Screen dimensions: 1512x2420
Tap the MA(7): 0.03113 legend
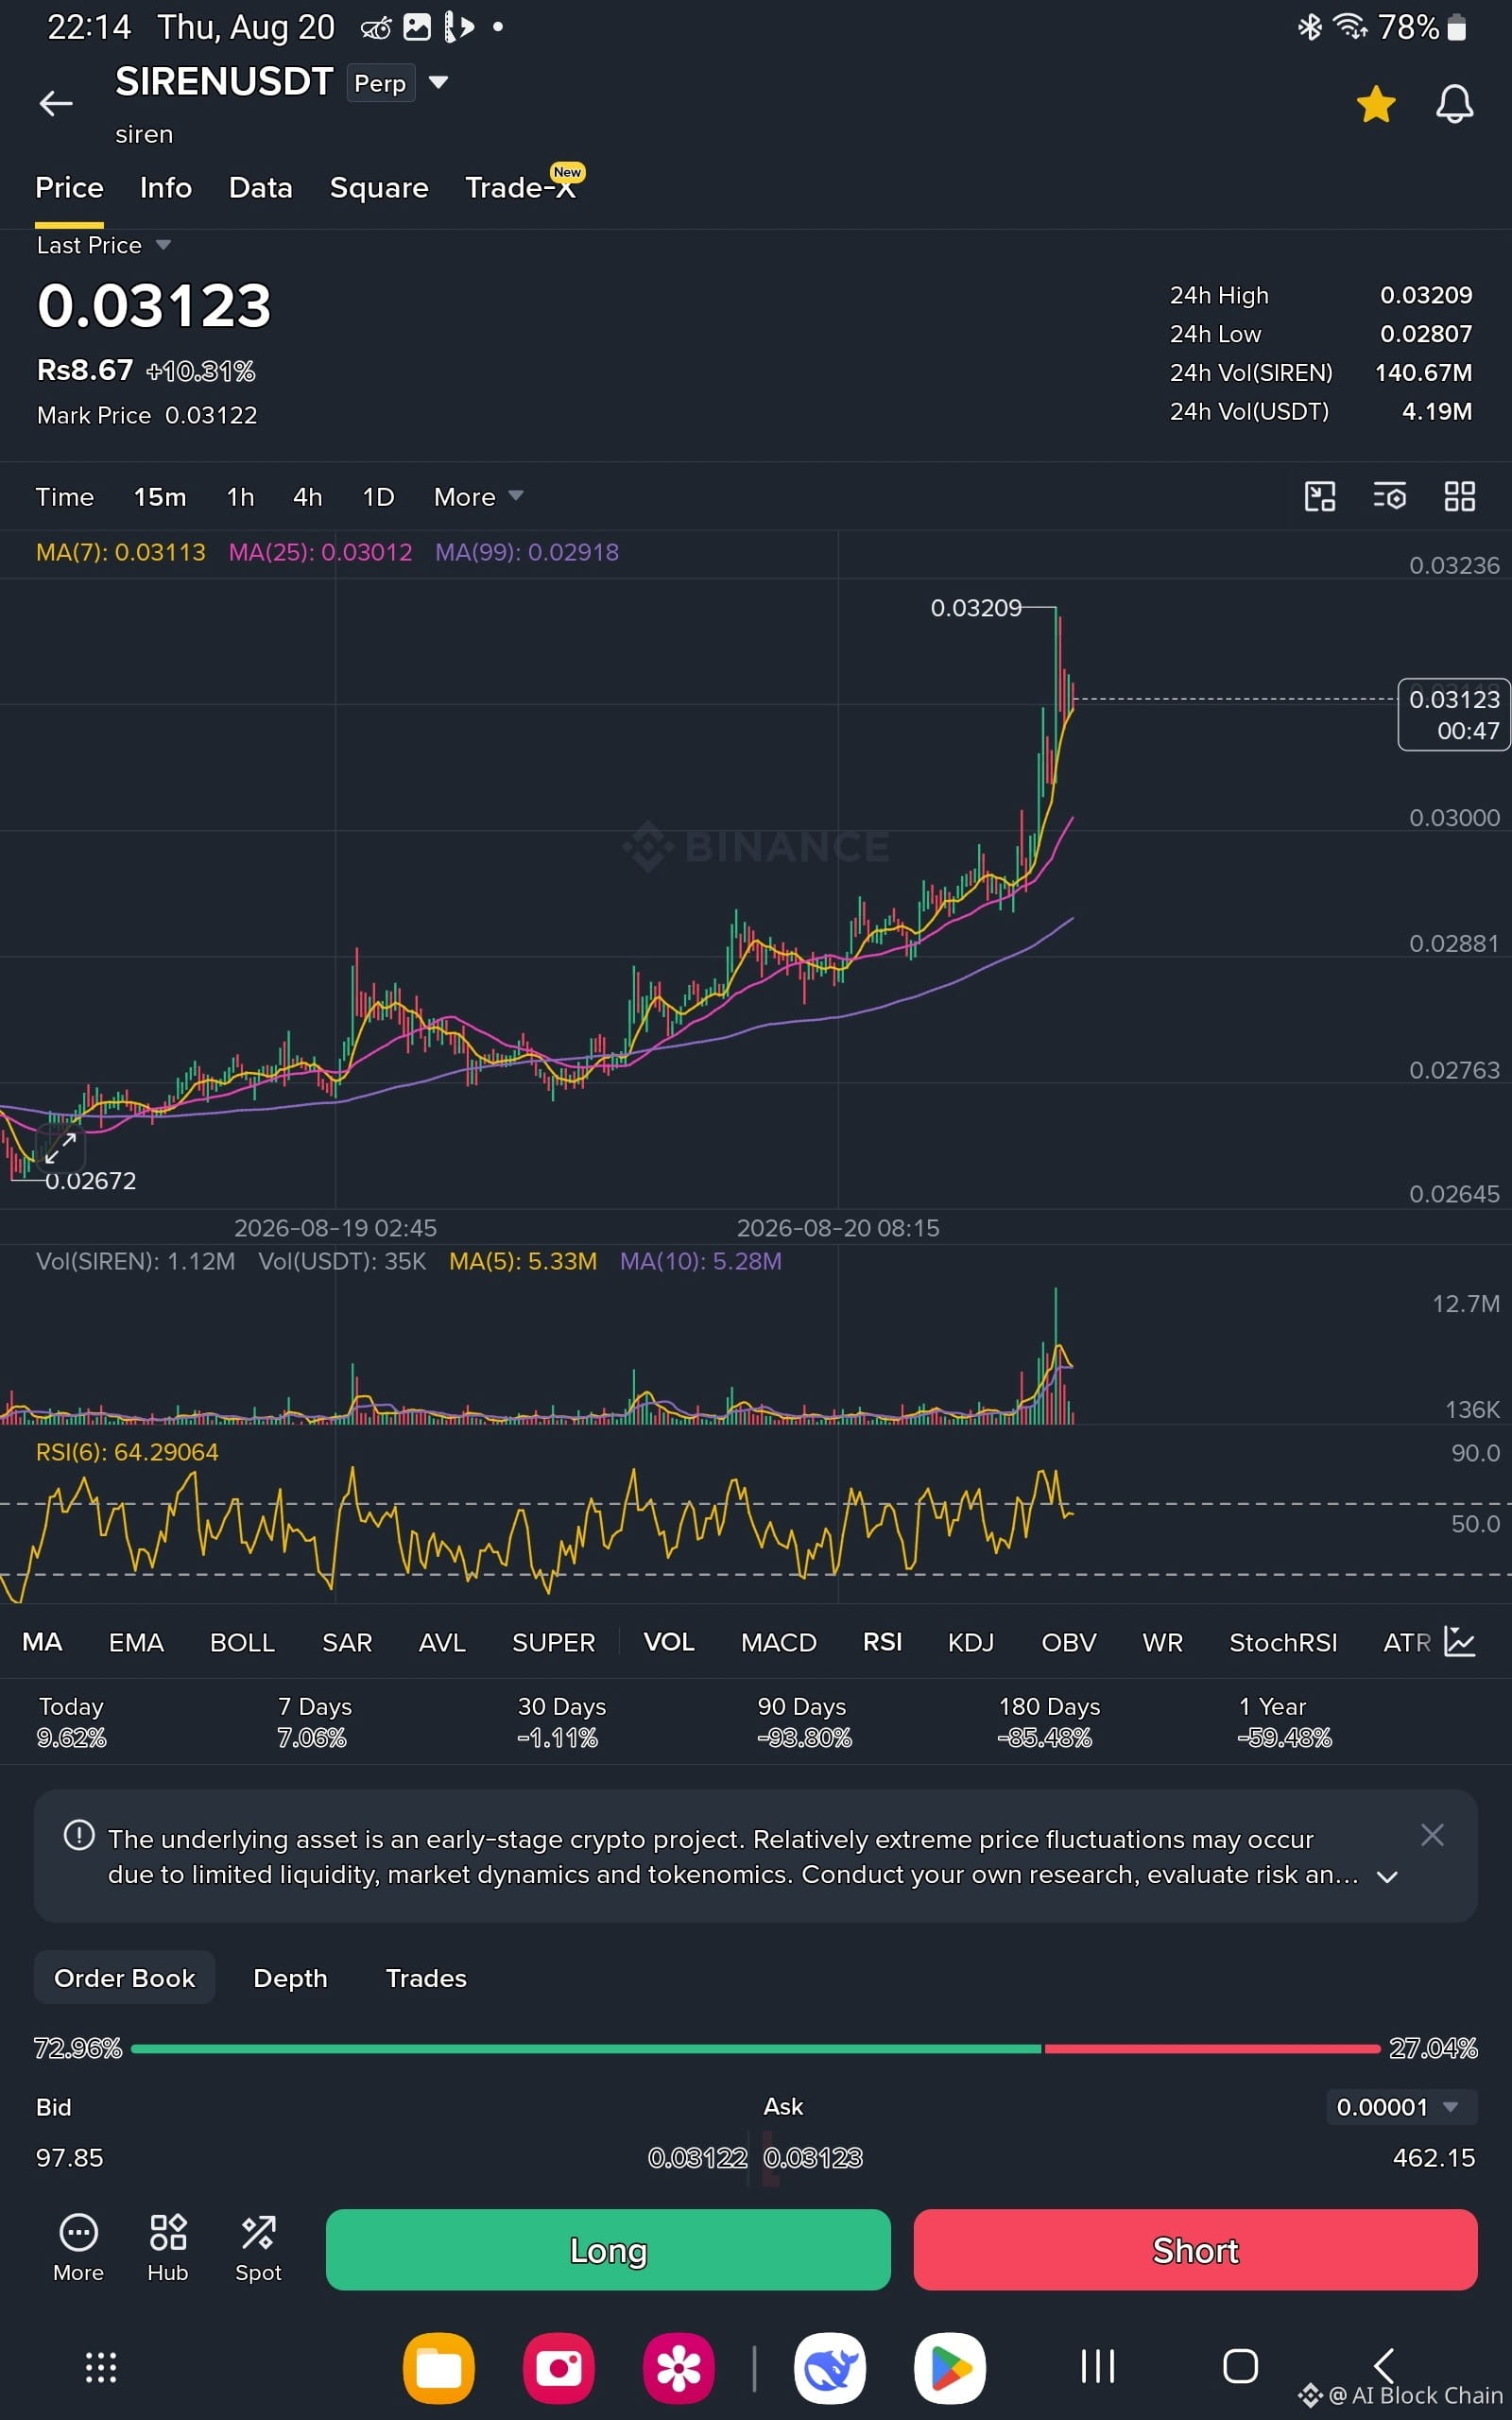(120, 552)
